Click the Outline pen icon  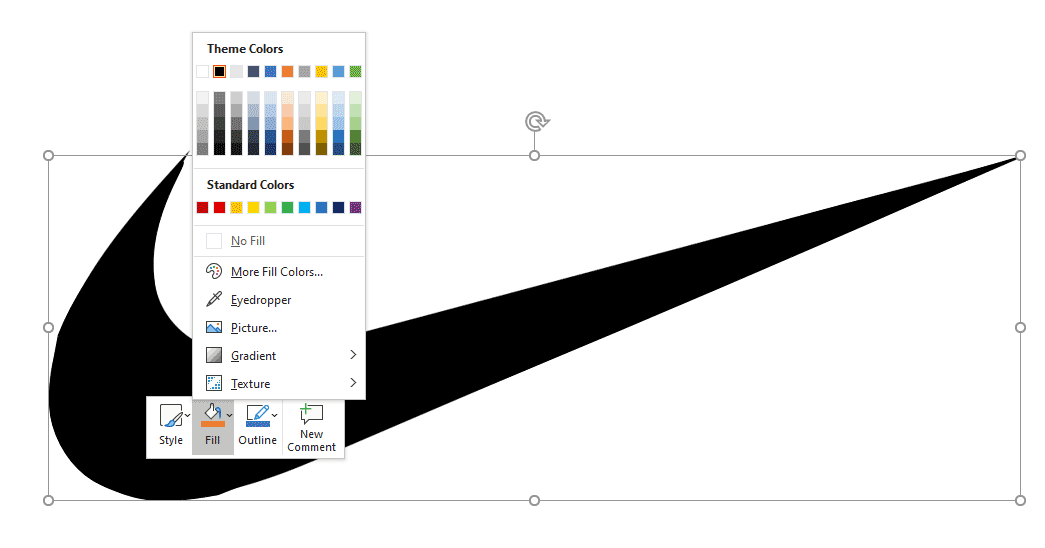click(x=257, y=415)
